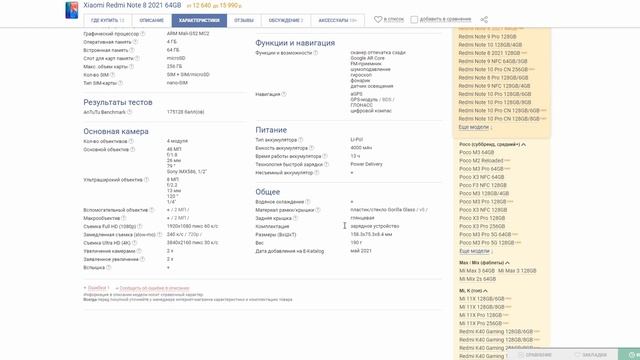Open help icon beside Время работы аккумулятора

[325, 156]
